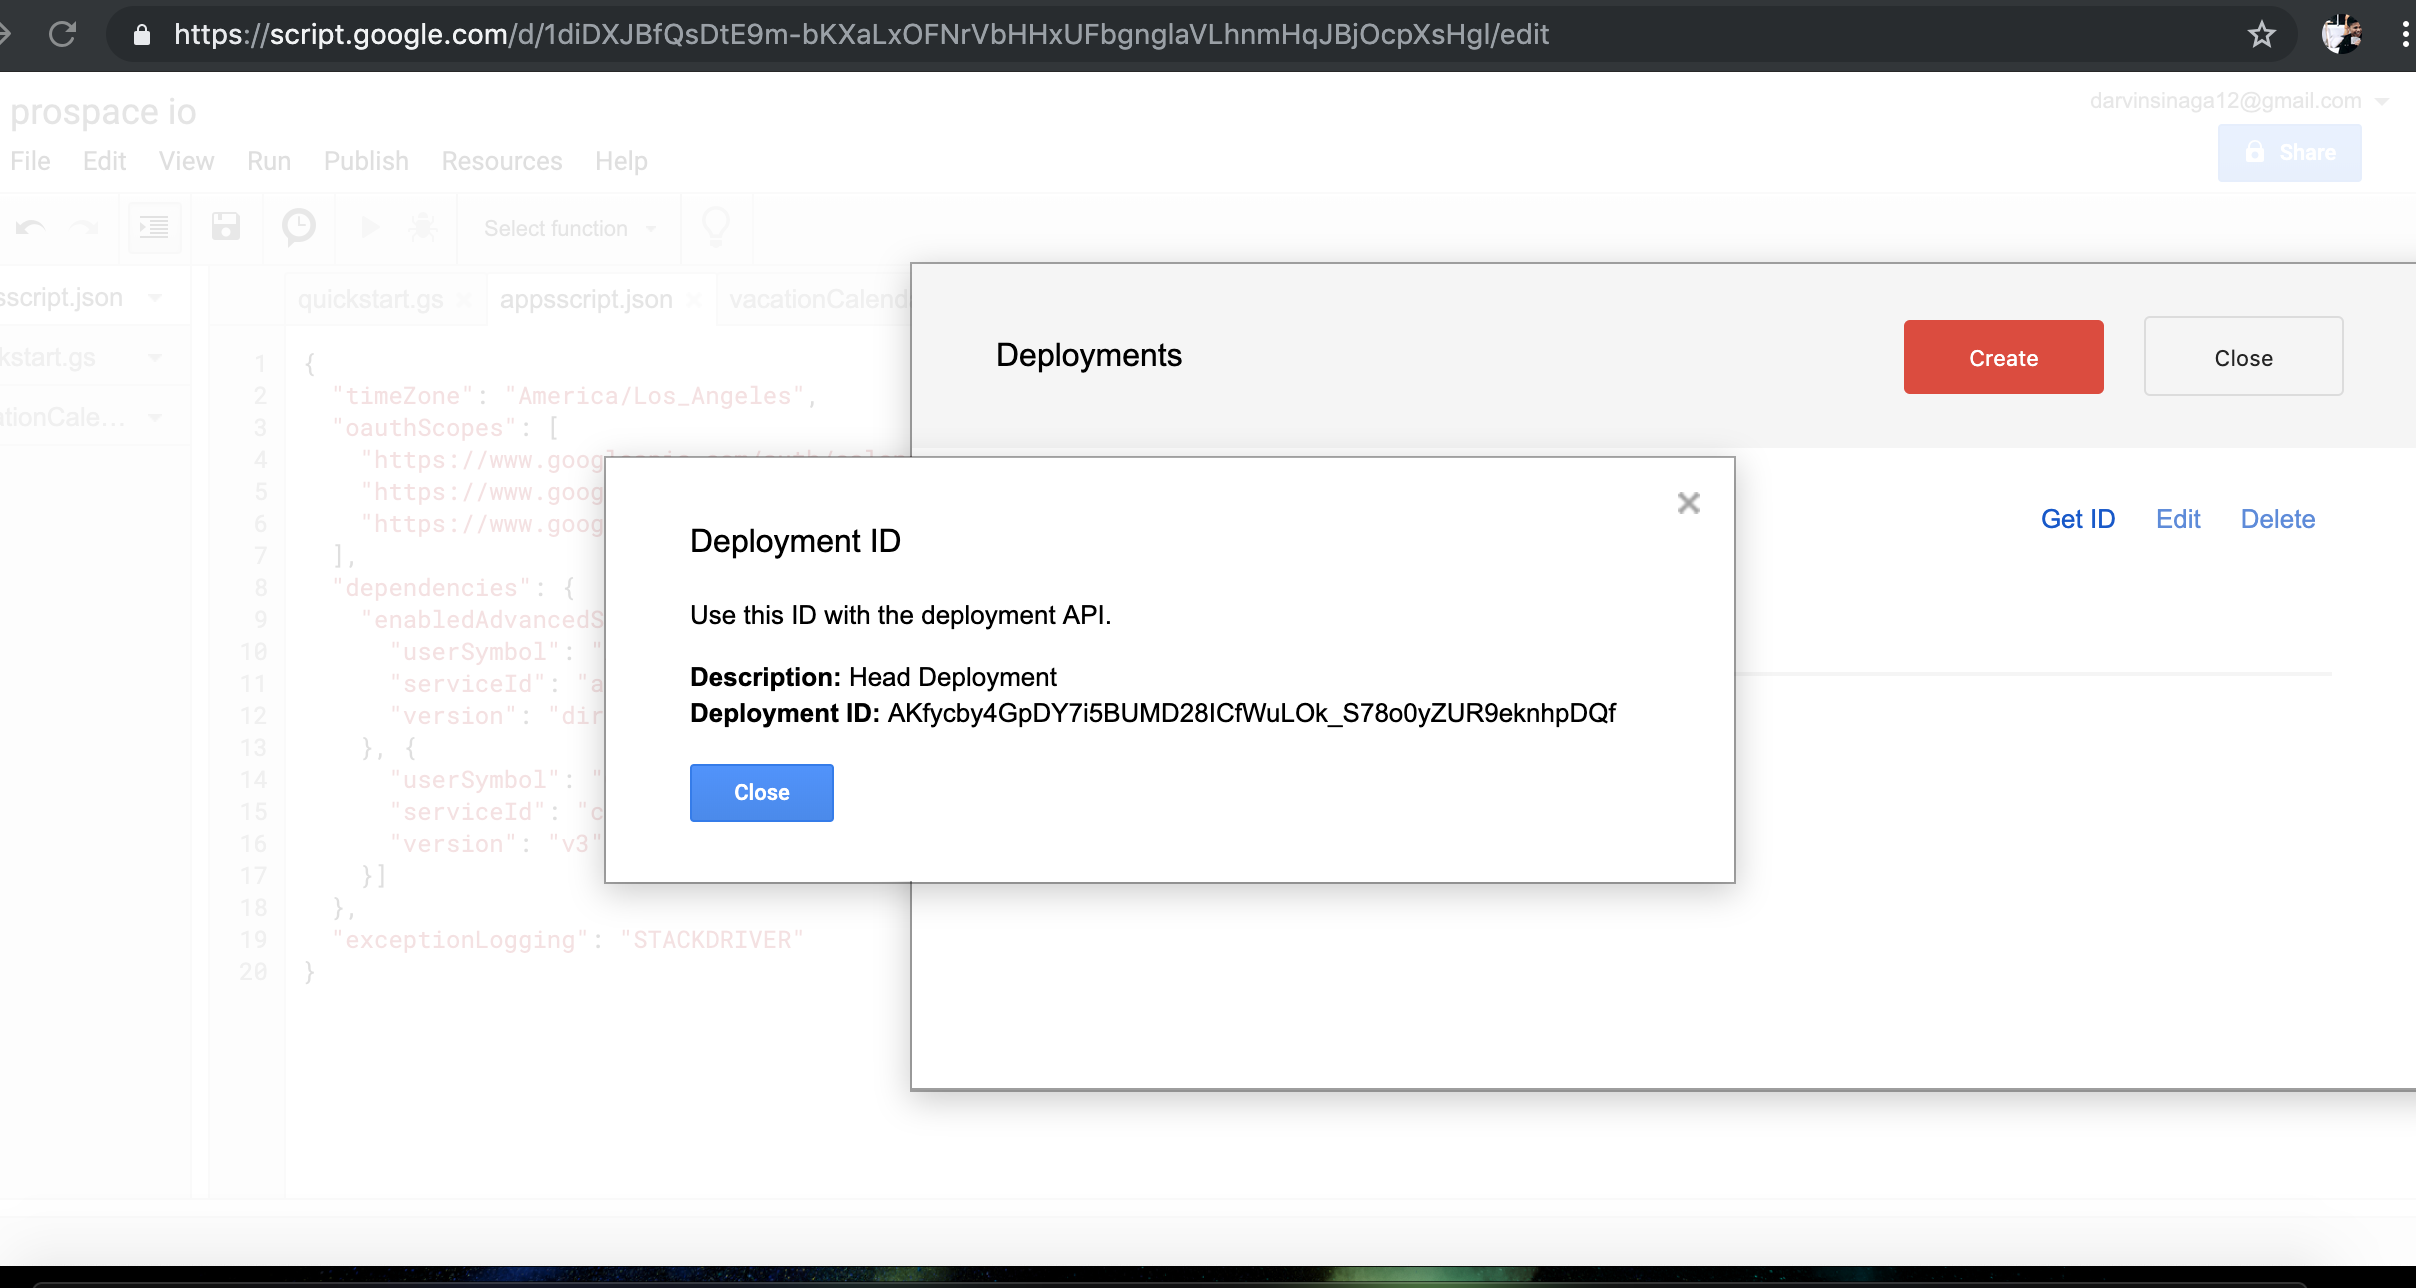This screenshot has width=2416, height=1288.
Task: Save the project using the floppy disk icon
Action: pos(226,227)
